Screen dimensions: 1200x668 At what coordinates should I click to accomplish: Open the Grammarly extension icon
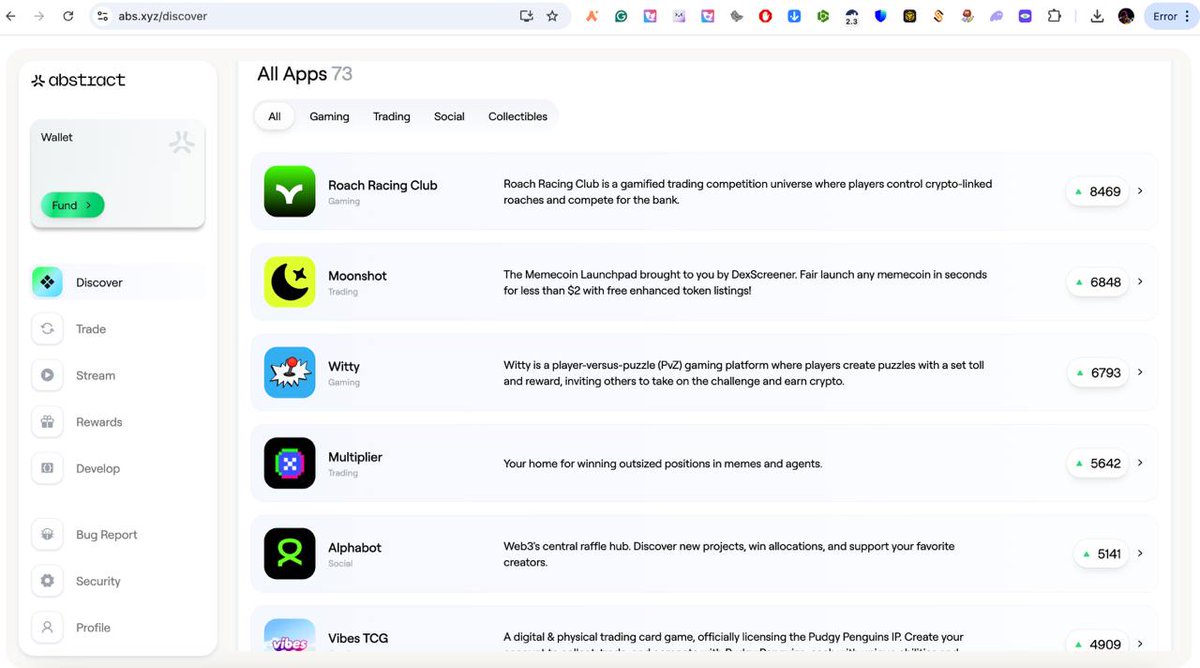pos(621,16)
